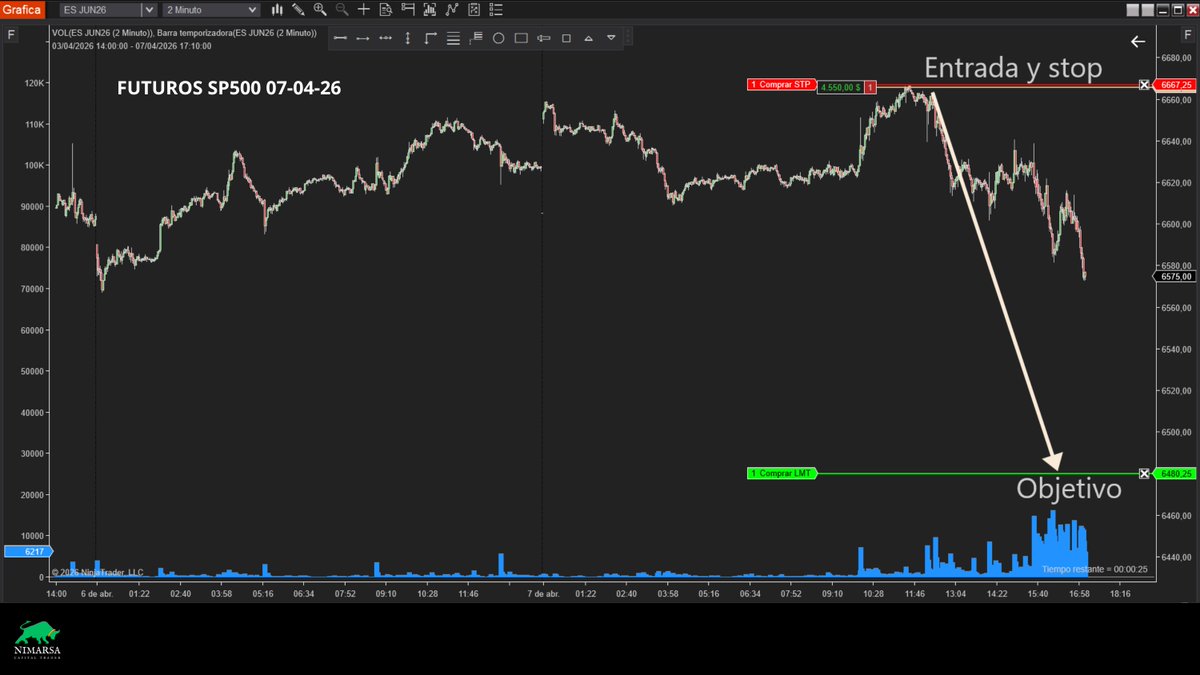Toggle the left F fixed-scale button
This screenshot has height=675, width=1200.
coord(11,36)
